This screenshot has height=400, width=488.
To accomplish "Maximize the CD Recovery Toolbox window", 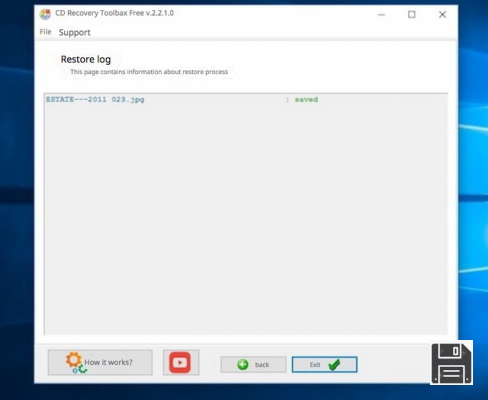I will point(412,15).
